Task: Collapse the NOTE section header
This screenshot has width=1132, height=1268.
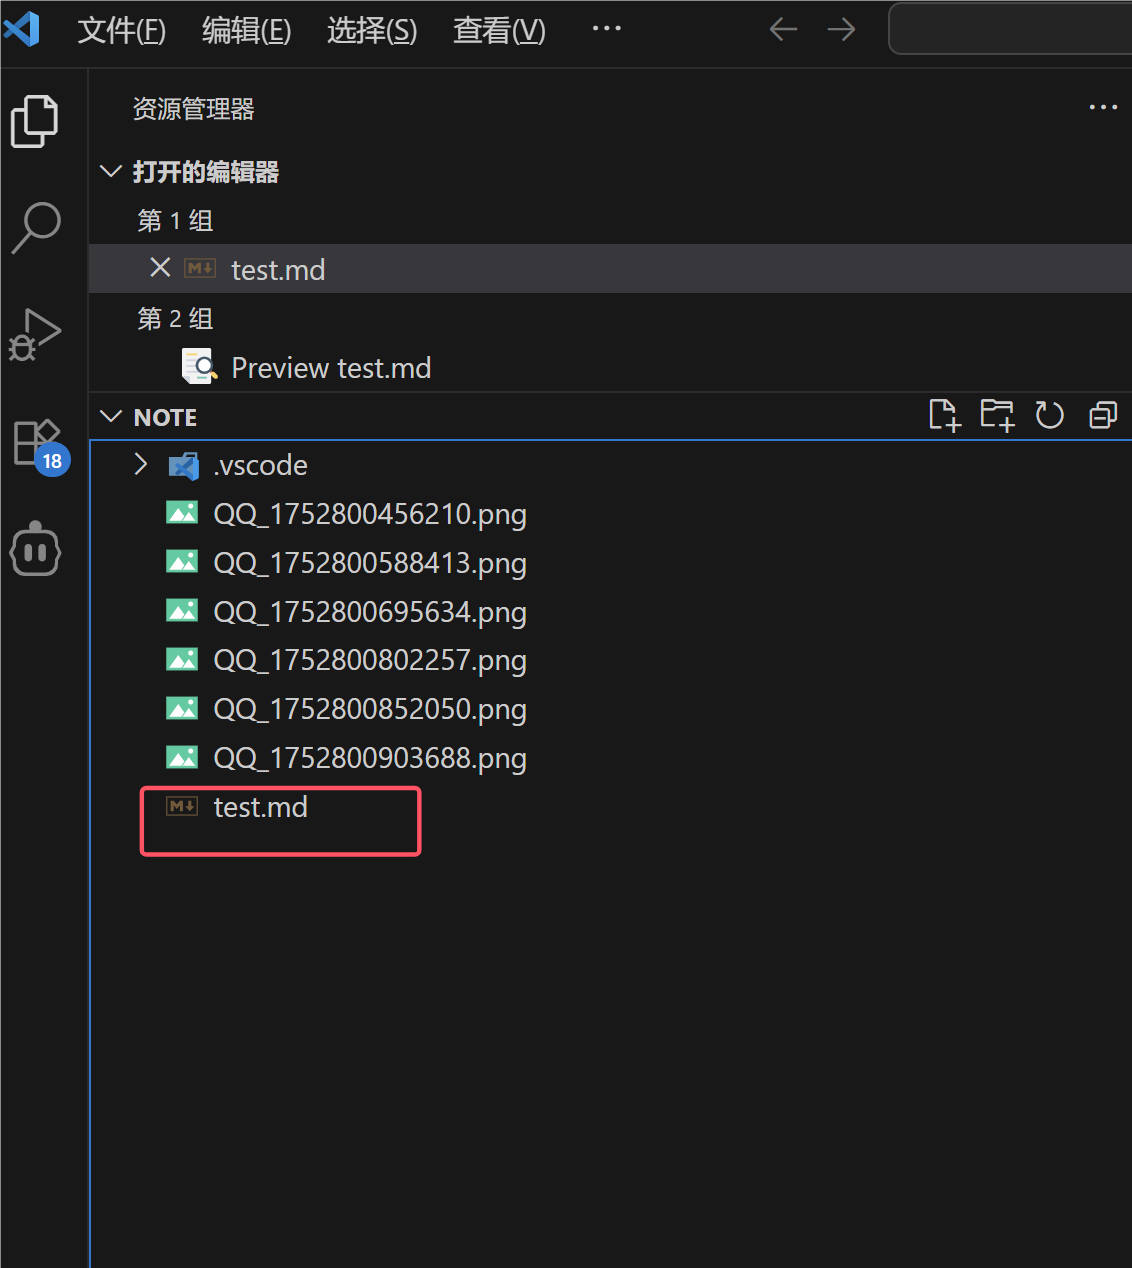Action: tap(110, 416)
